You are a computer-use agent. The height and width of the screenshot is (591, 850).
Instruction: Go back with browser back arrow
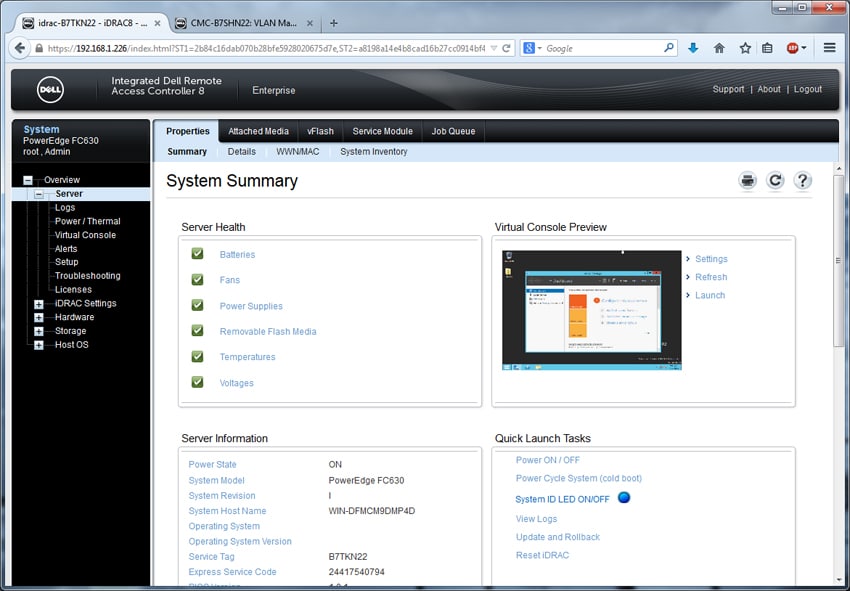coord(20,48)
